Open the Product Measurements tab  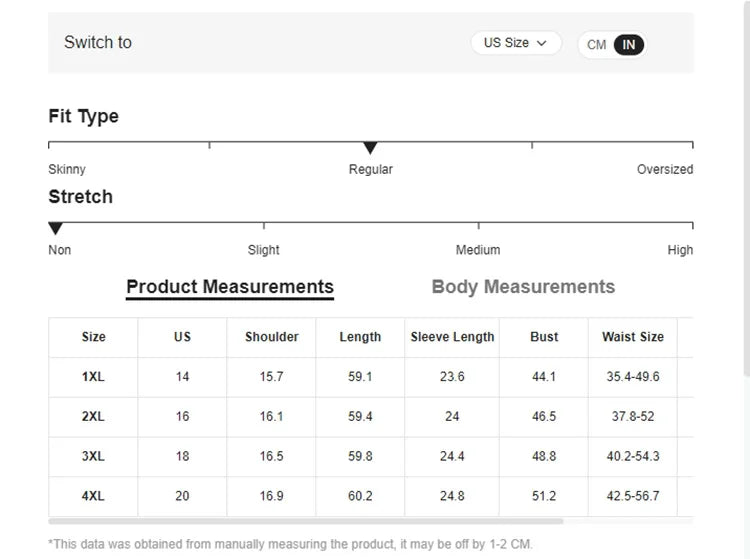coord(230,287)
